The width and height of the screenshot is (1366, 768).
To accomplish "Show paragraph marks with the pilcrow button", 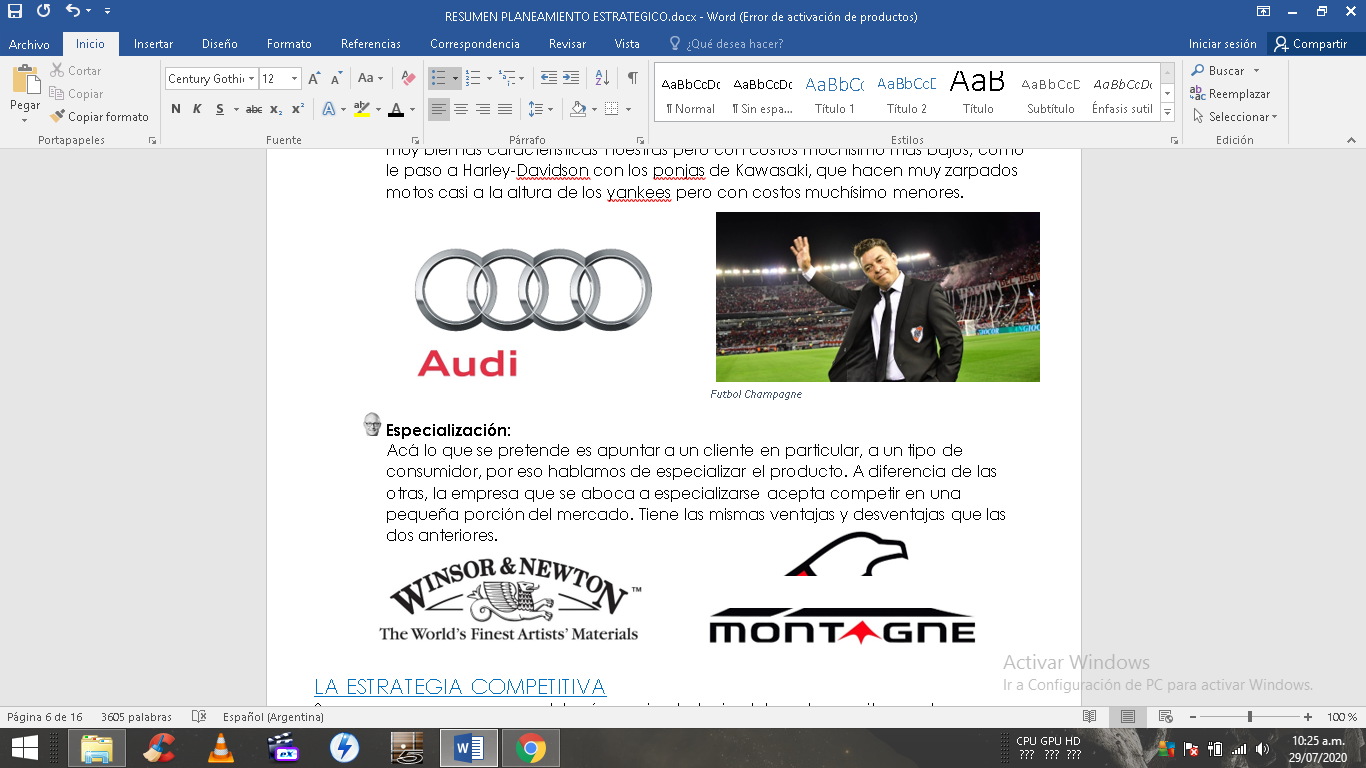I will pyautogui.click(x=632, y=78).
